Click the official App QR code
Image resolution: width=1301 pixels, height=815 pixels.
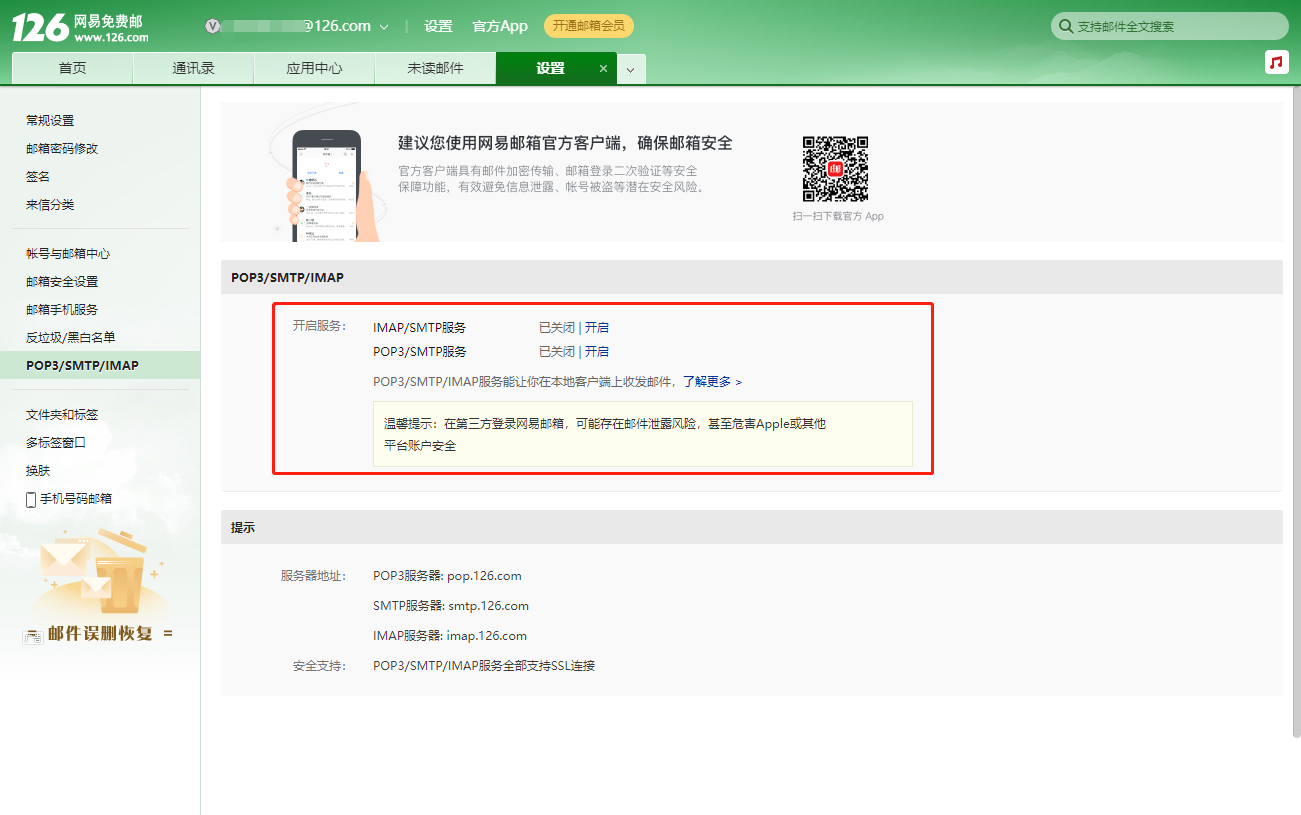836,169
